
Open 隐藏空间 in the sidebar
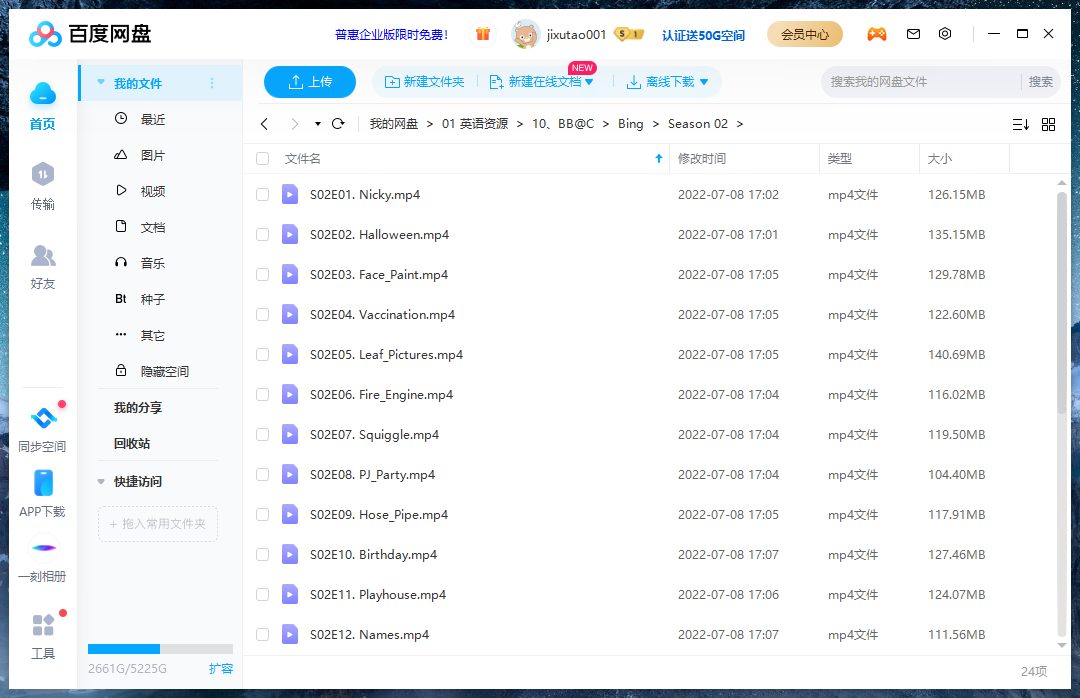164,371
